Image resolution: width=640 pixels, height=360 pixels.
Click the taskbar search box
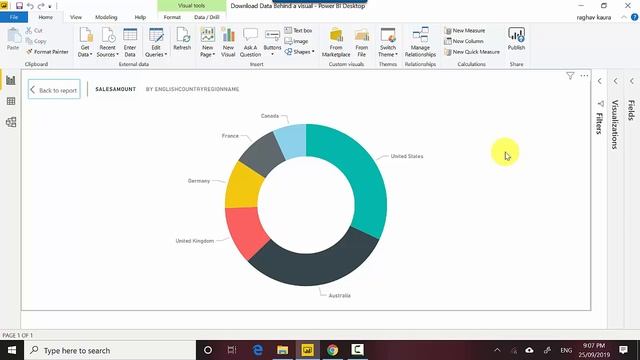(x=110, y=350)
